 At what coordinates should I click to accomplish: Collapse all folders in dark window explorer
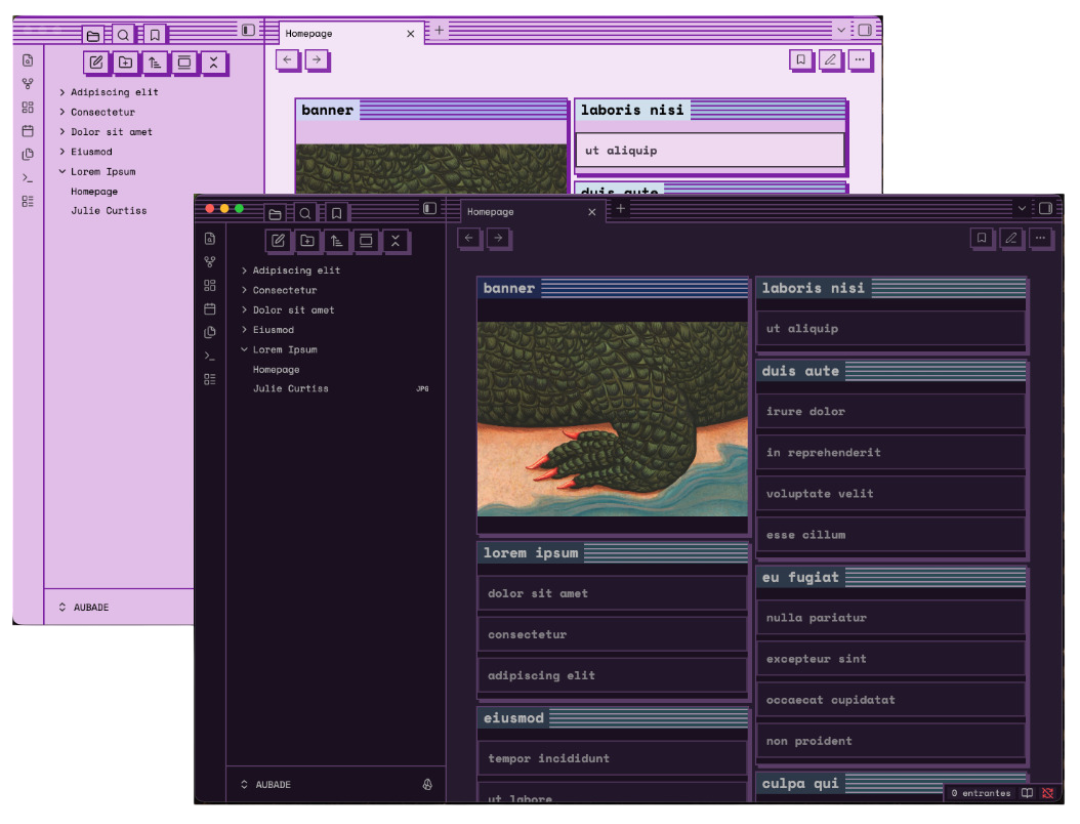coord(395,240)
